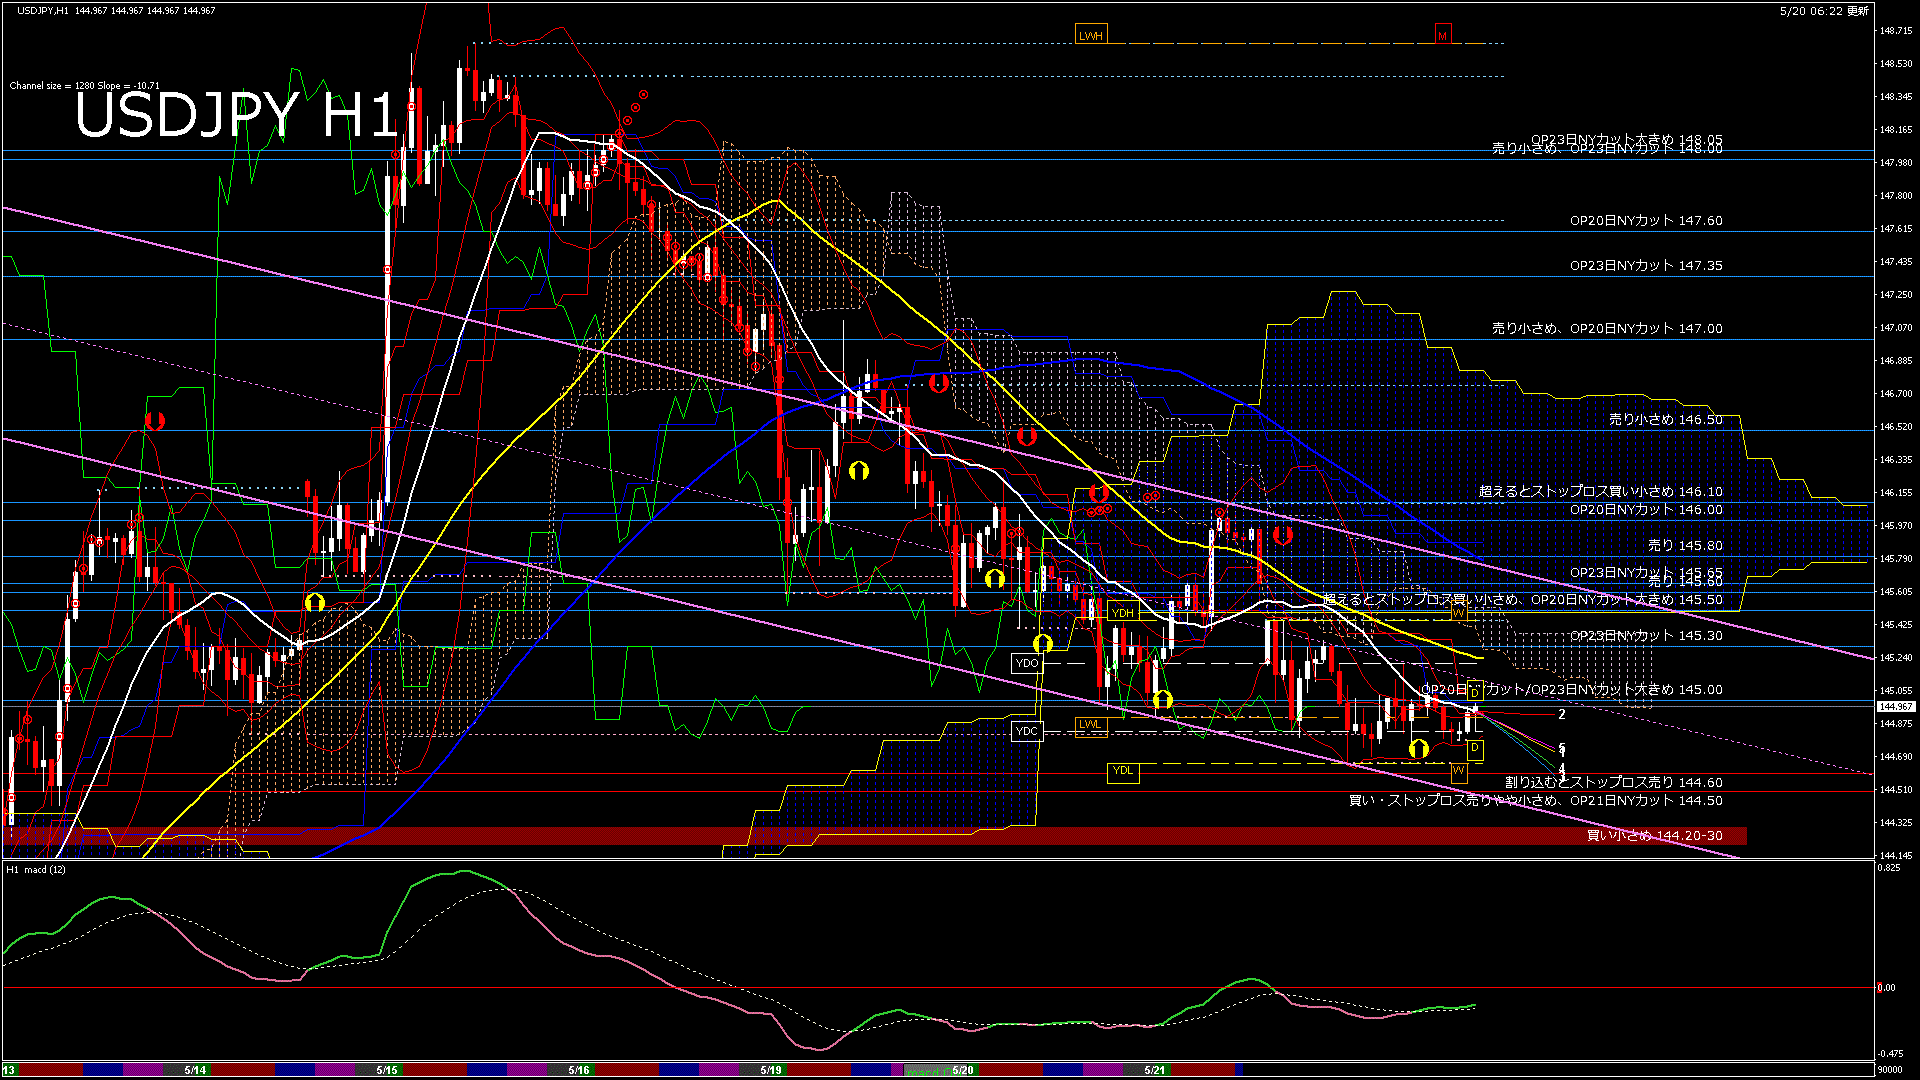Click the USDJPY H1 chart title

[x=236, y=114]
